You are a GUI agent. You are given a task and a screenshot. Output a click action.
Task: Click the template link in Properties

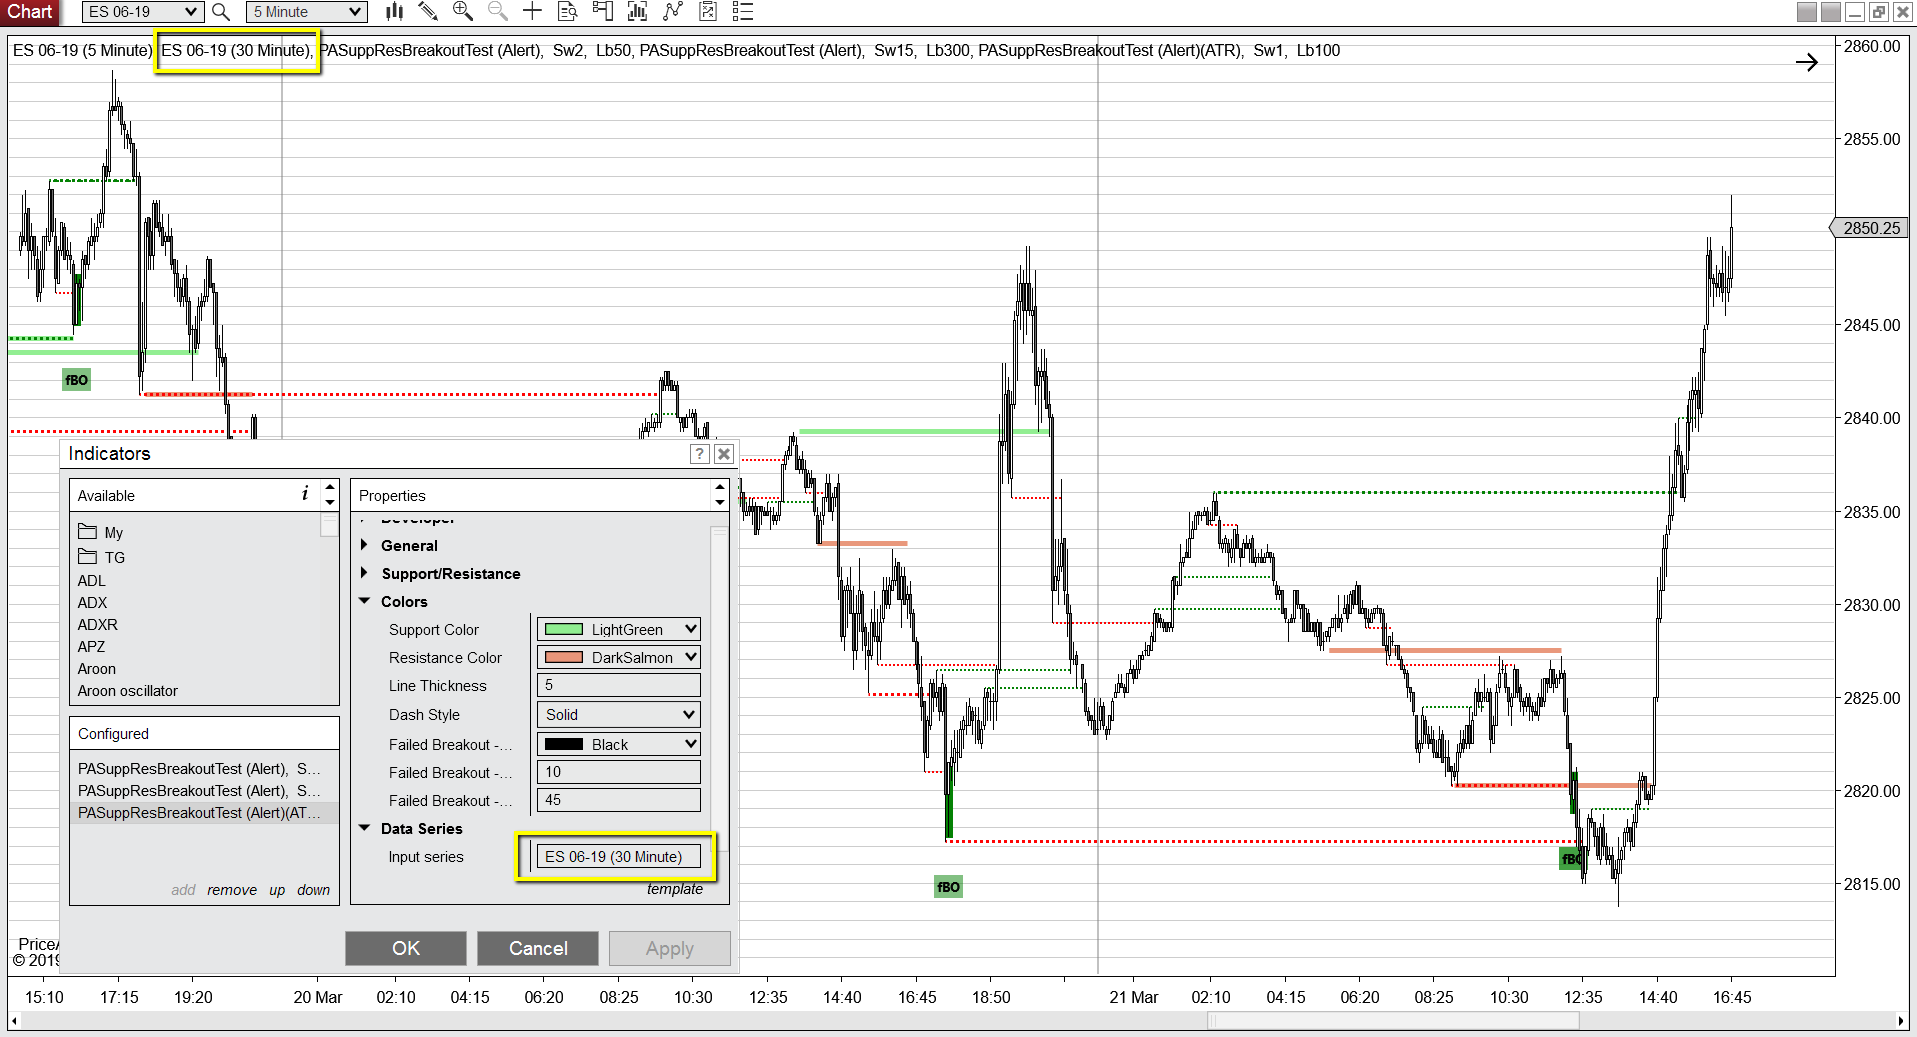click(x=674, y=889)
